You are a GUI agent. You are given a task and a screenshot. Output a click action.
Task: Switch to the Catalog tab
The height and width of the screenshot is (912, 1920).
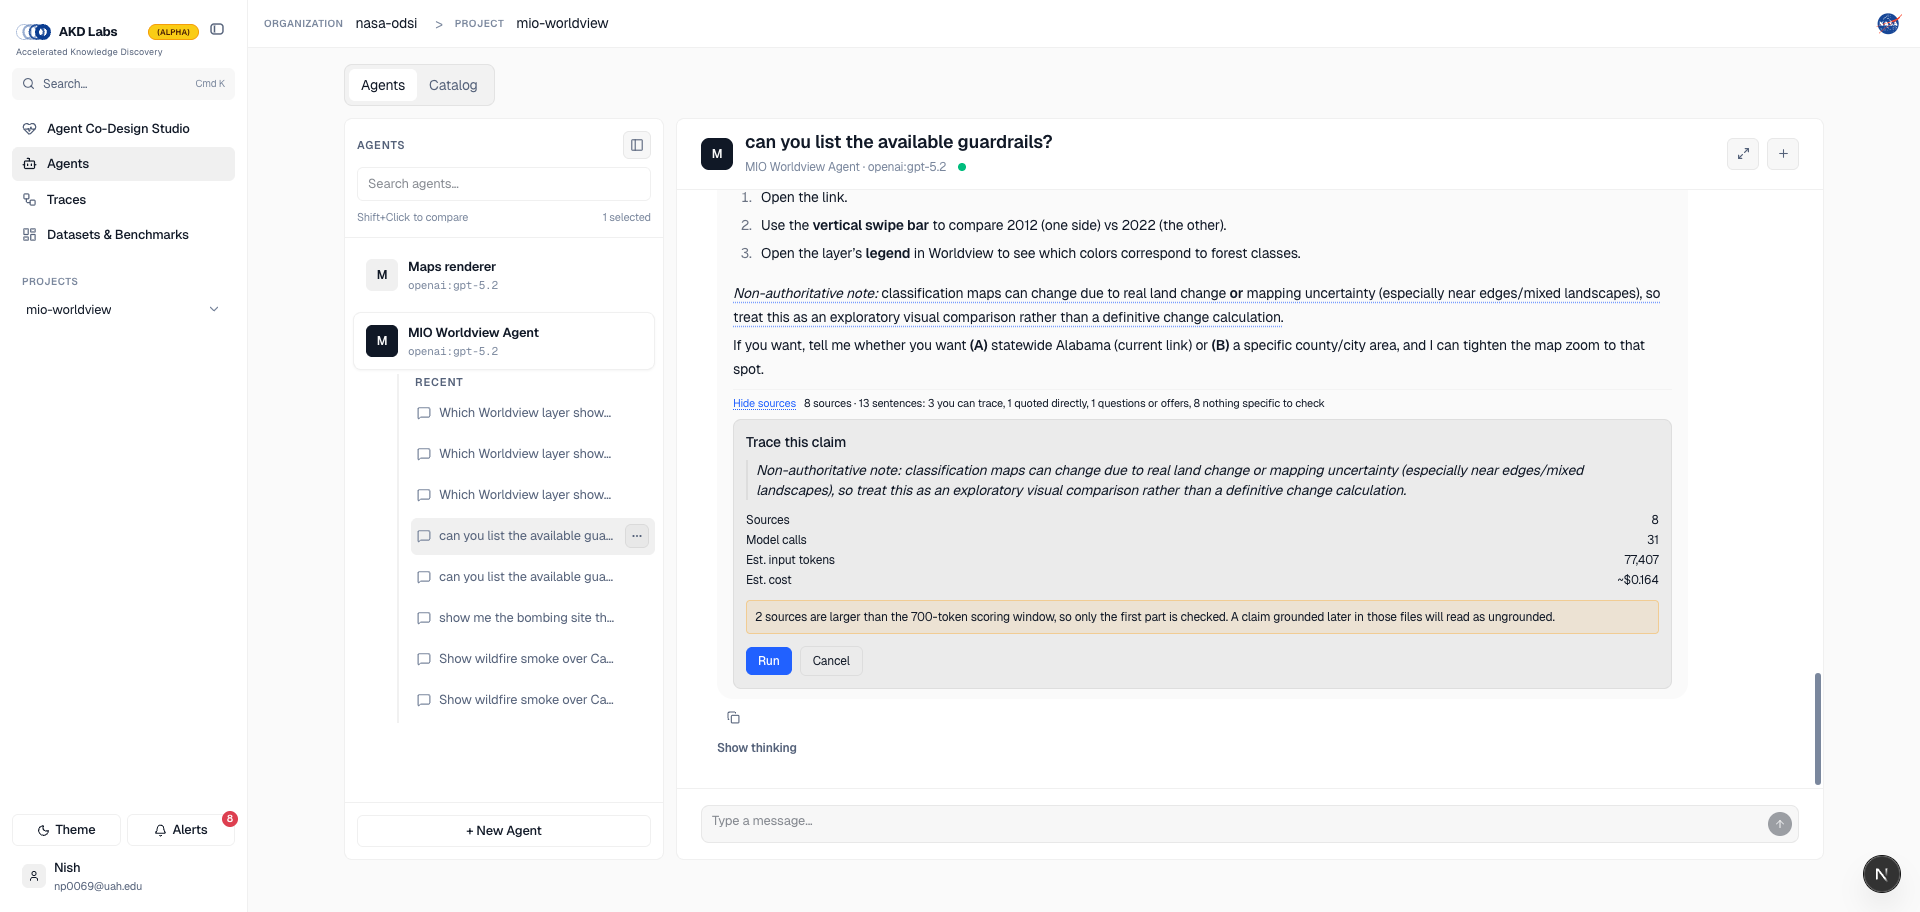tap(453, 85)
